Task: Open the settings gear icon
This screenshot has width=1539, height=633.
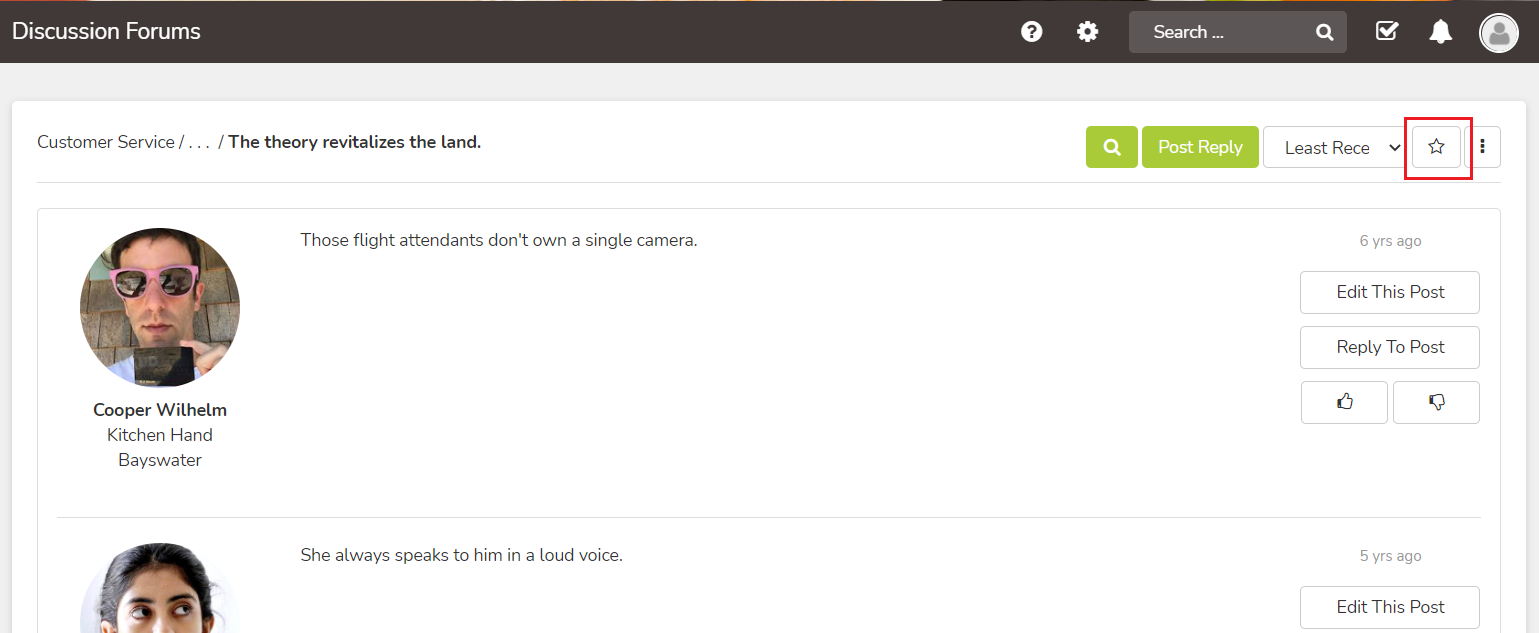Action: 1087,32
